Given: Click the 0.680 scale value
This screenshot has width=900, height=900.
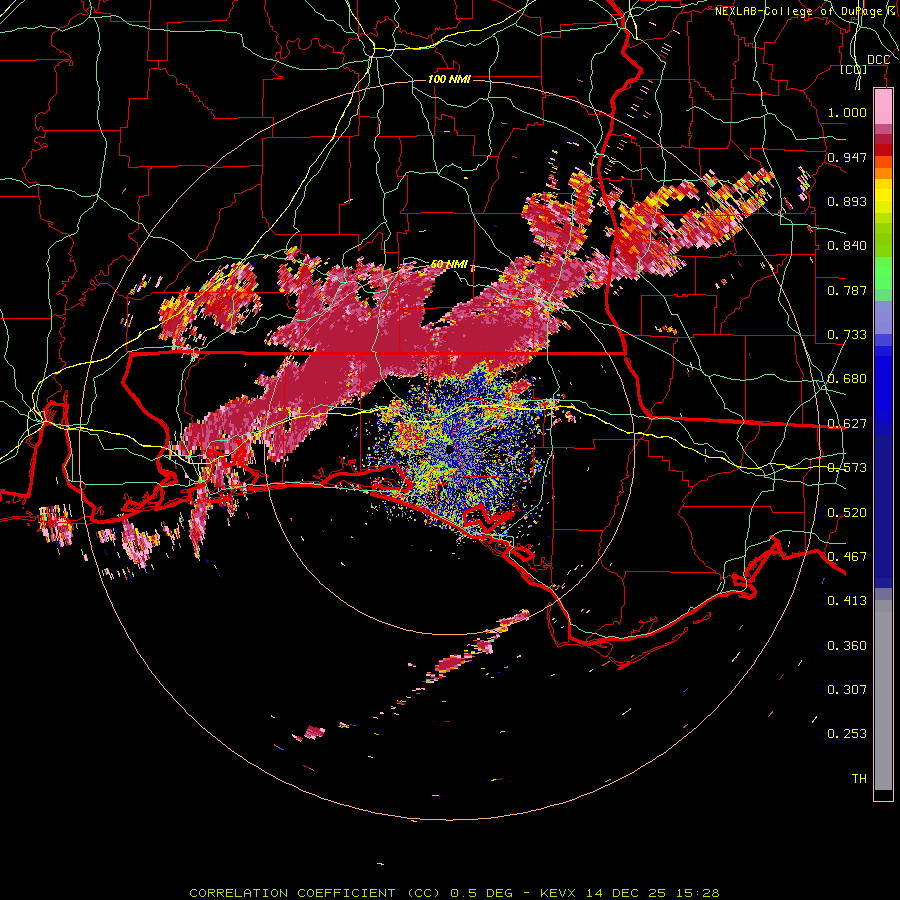Looking at the screenshot, I should 847,379.
